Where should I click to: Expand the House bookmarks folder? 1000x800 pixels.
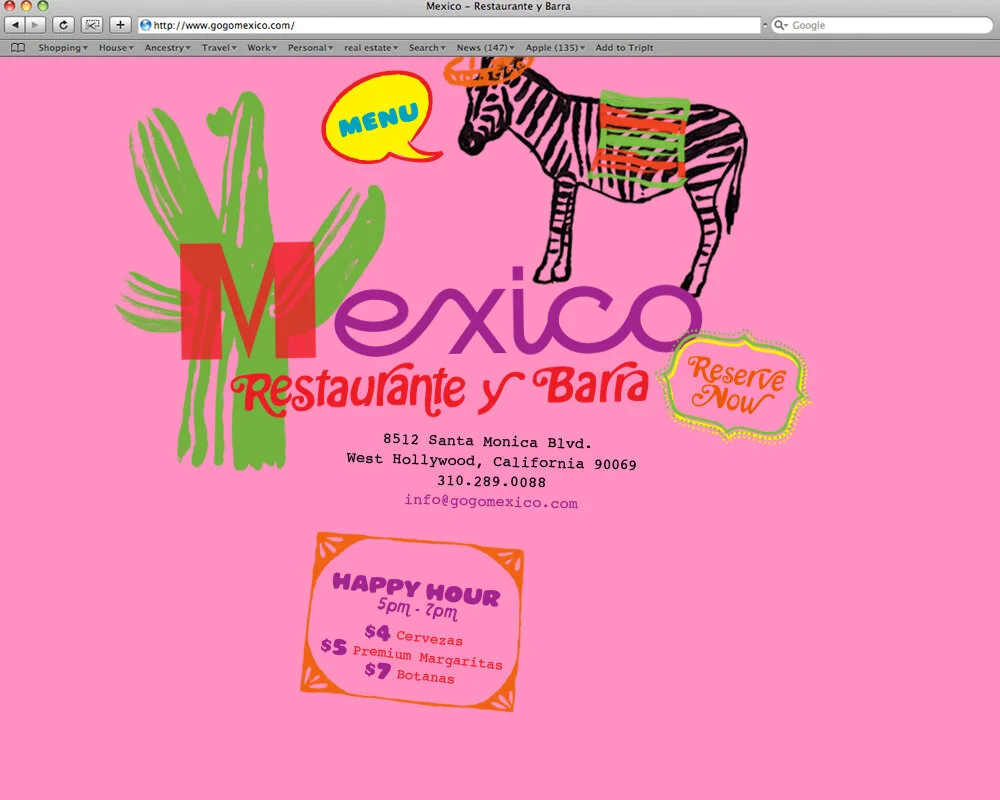115,47
